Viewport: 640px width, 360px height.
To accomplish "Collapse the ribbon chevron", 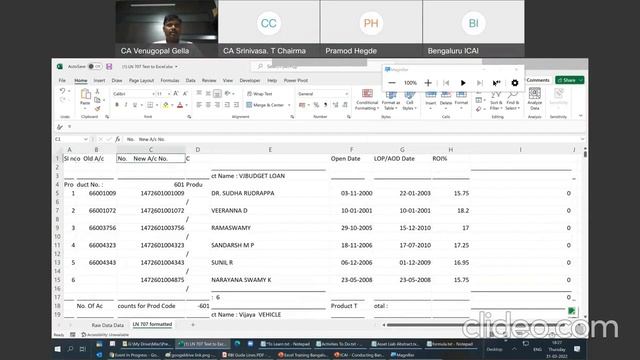I will tap(580, 116).
